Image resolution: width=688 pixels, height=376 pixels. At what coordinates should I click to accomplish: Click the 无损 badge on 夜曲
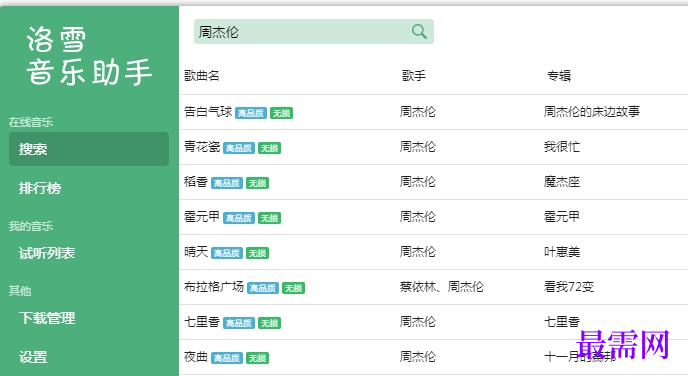pyautogui.click(x=258, y=358)
